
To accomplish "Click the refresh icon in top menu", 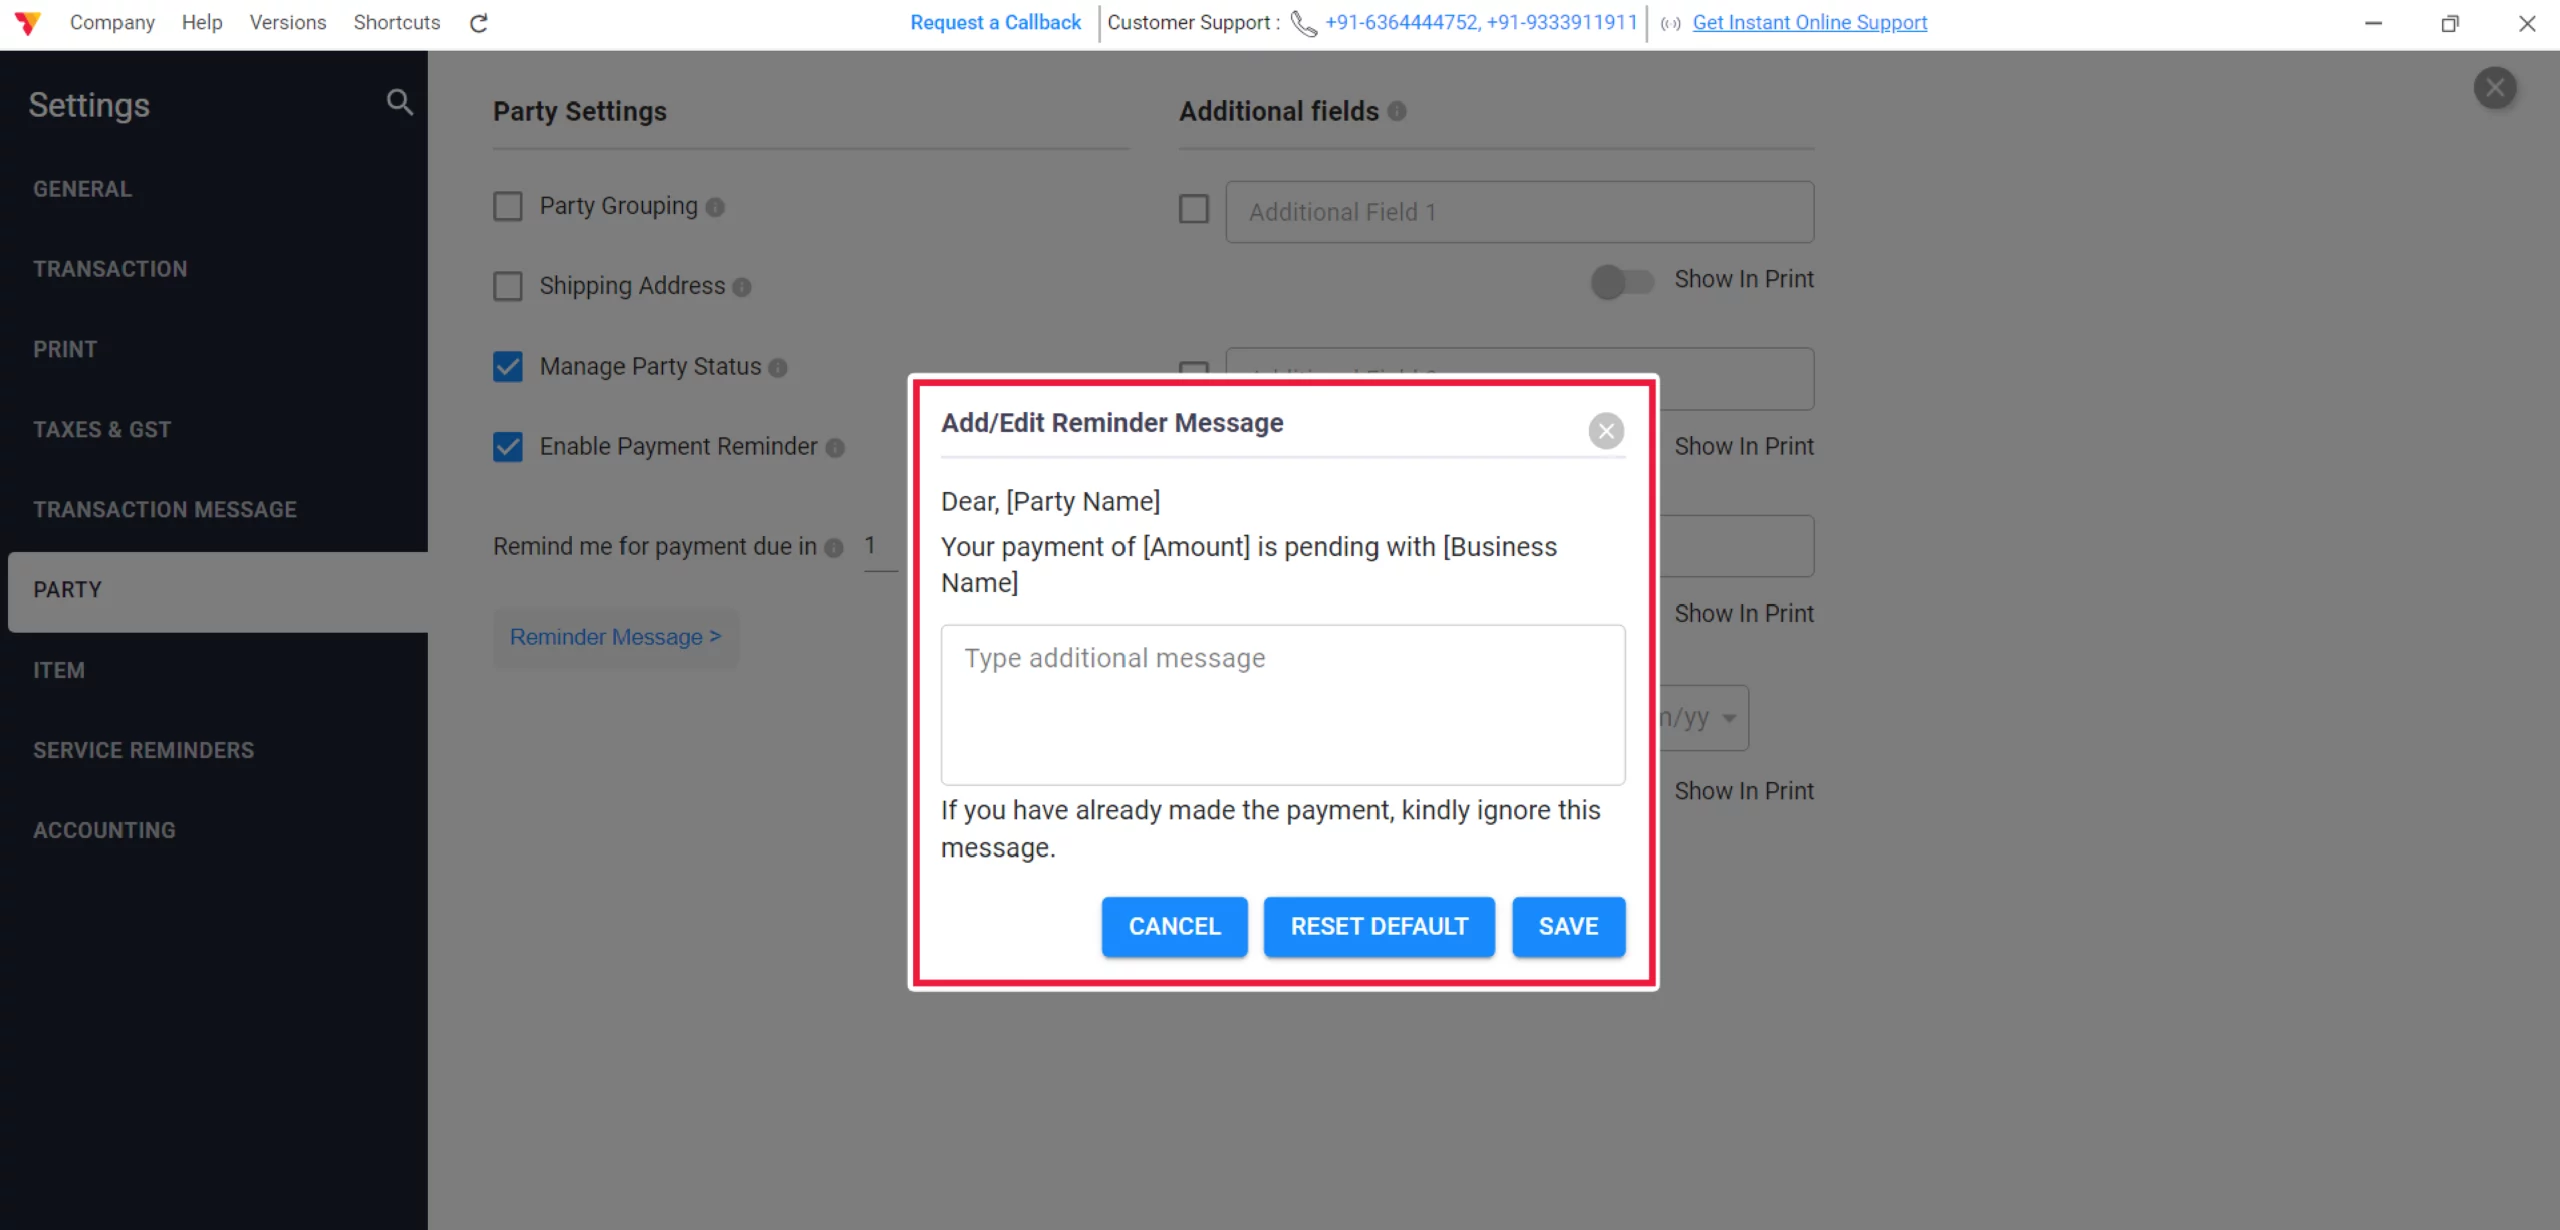I will (x=479, y=23).
